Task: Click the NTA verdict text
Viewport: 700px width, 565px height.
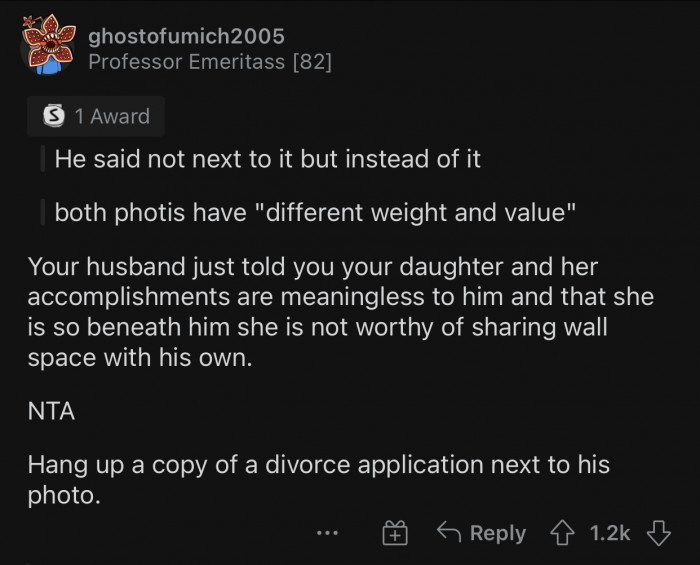Action: pos(51,410)
